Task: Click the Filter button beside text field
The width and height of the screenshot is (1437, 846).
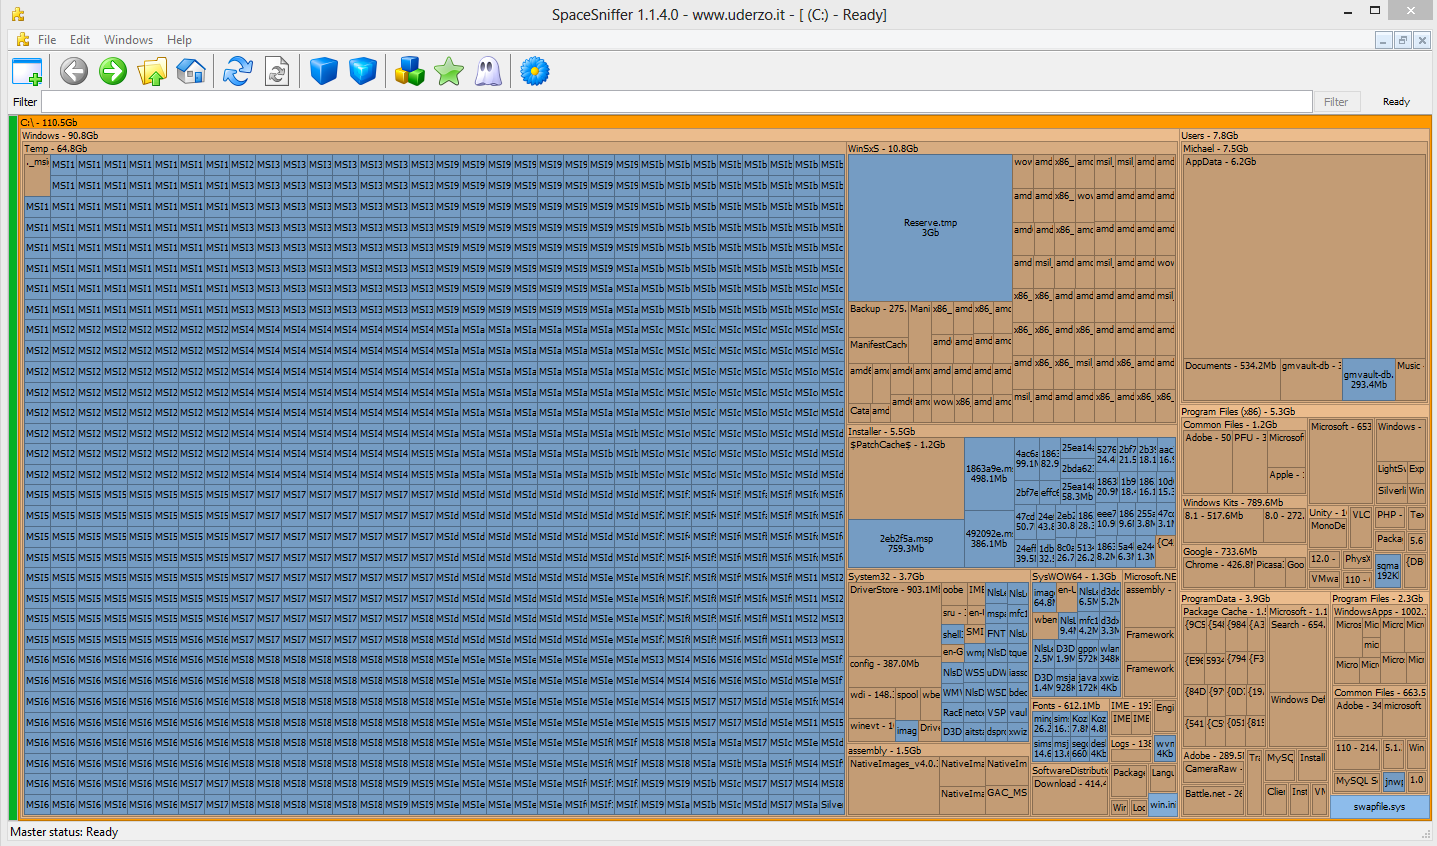Action: tap(1336, 102)
